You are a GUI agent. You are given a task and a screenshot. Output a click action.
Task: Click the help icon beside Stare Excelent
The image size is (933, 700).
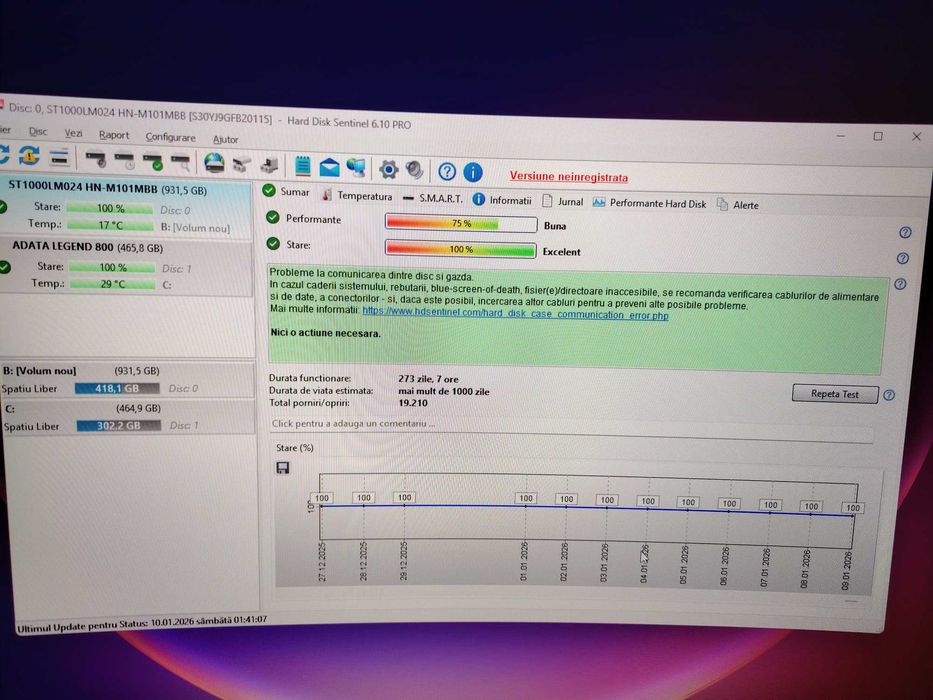(x=903, y=258)
